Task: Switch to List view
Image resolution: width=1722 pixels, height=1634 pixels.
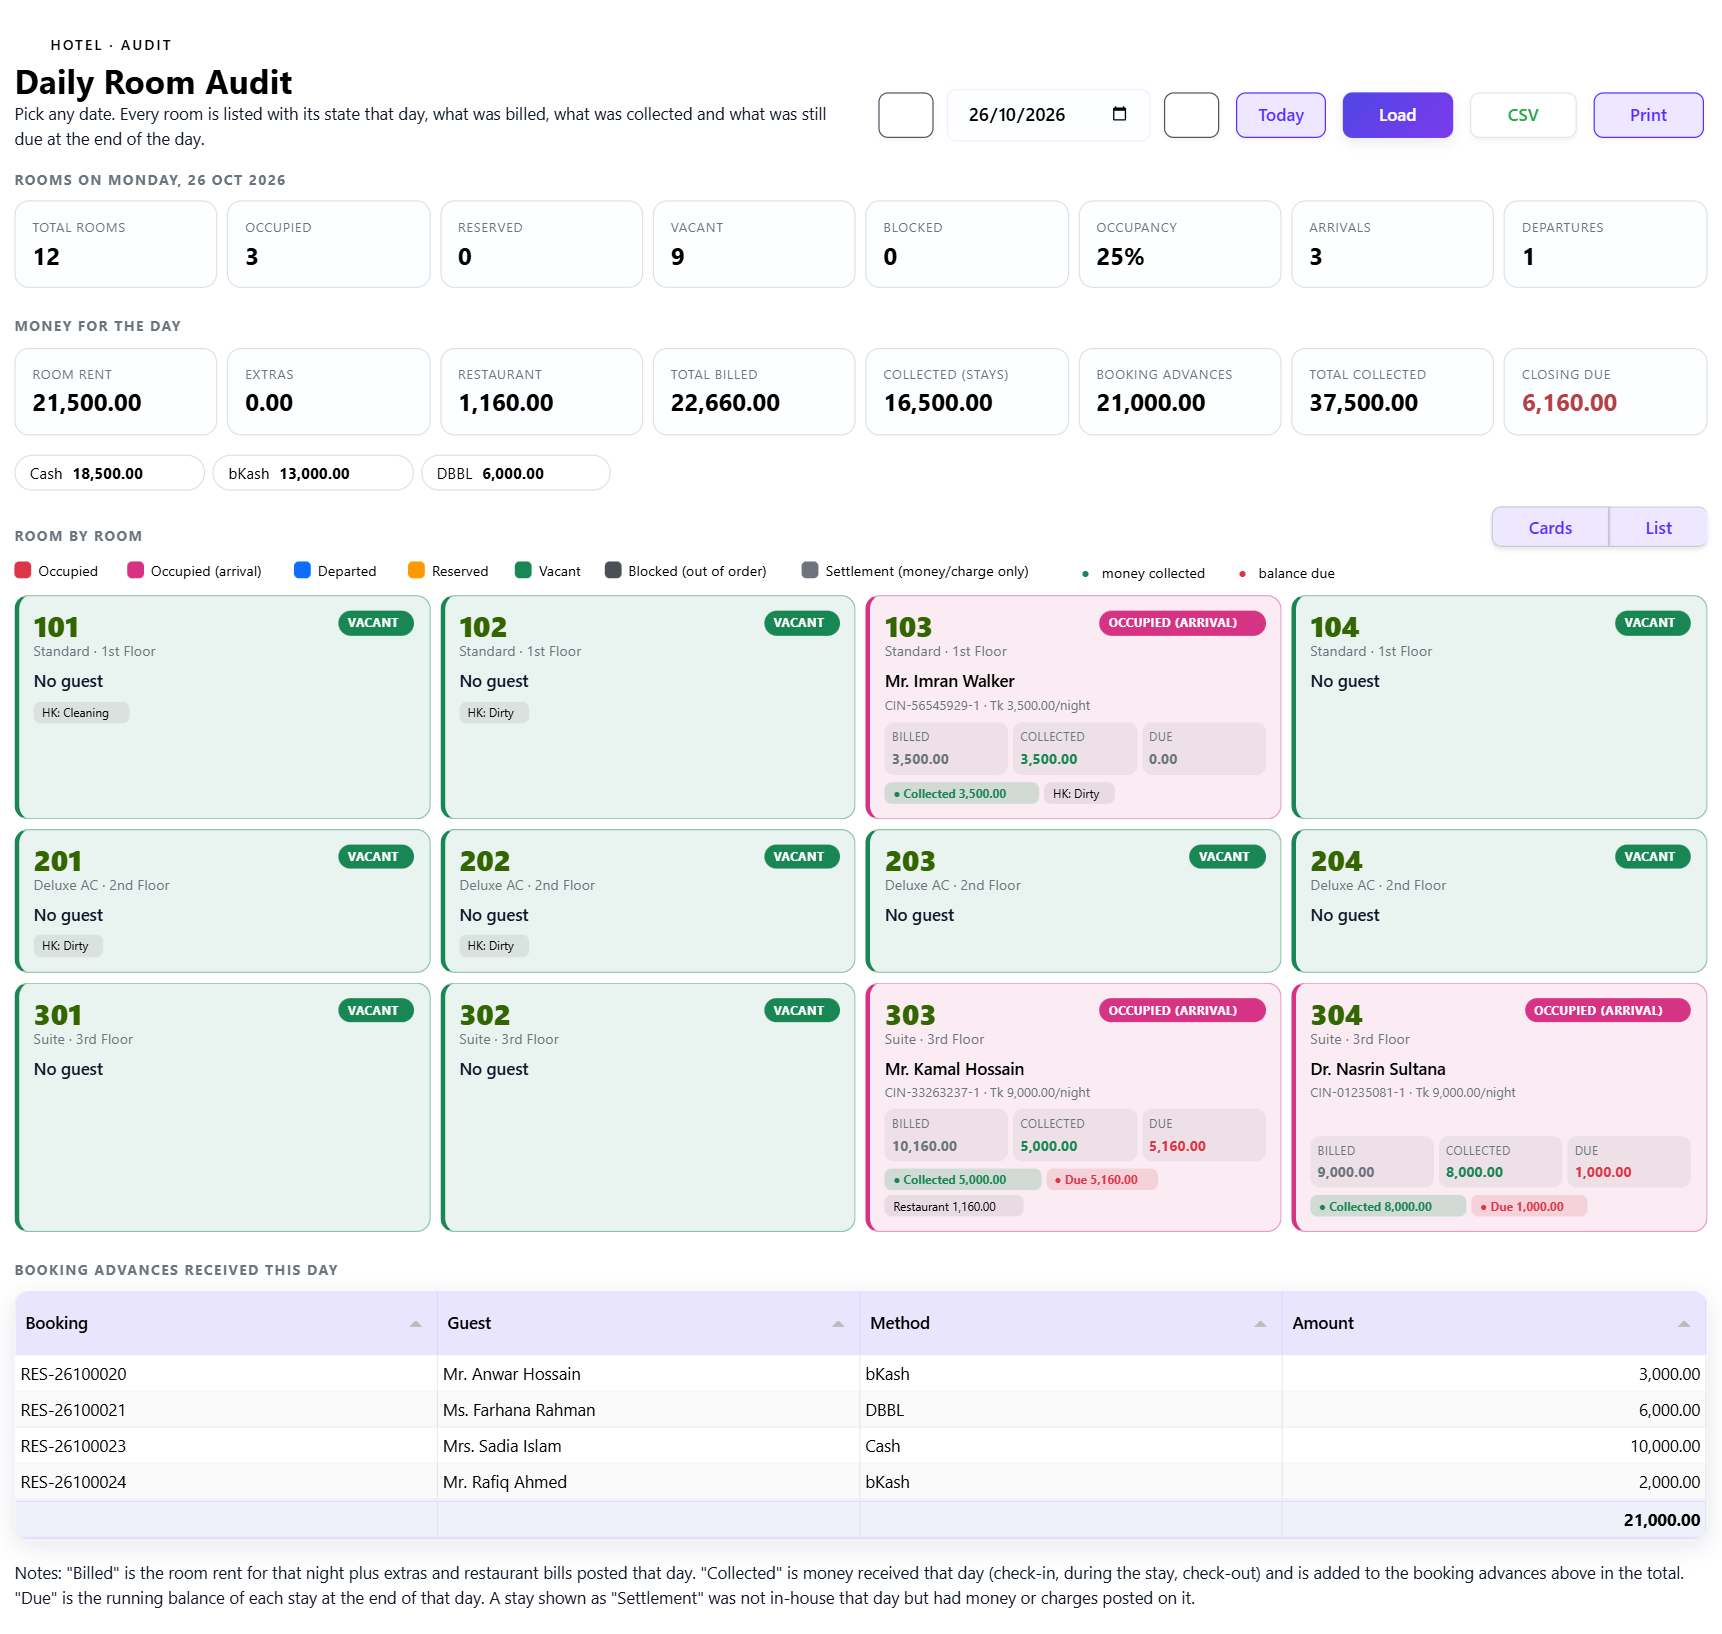Action: click(1658, 527)
